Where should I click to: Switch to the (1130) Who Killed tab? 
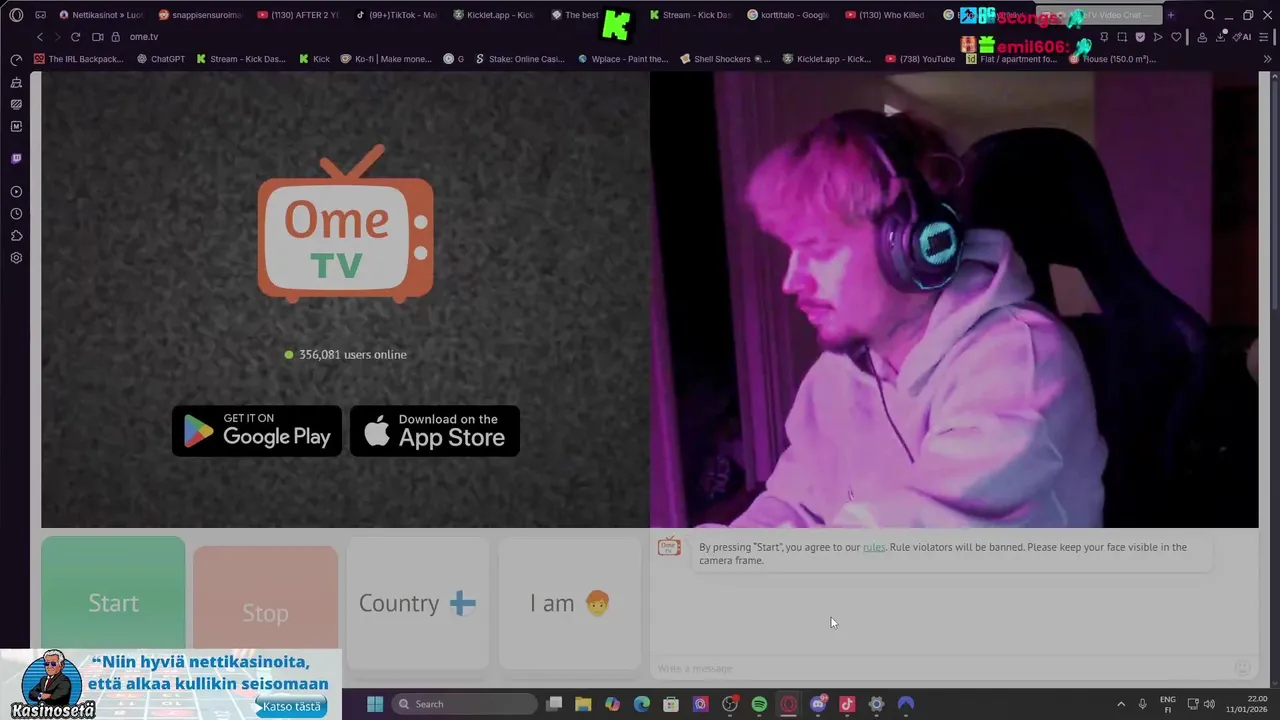point(887,15)
